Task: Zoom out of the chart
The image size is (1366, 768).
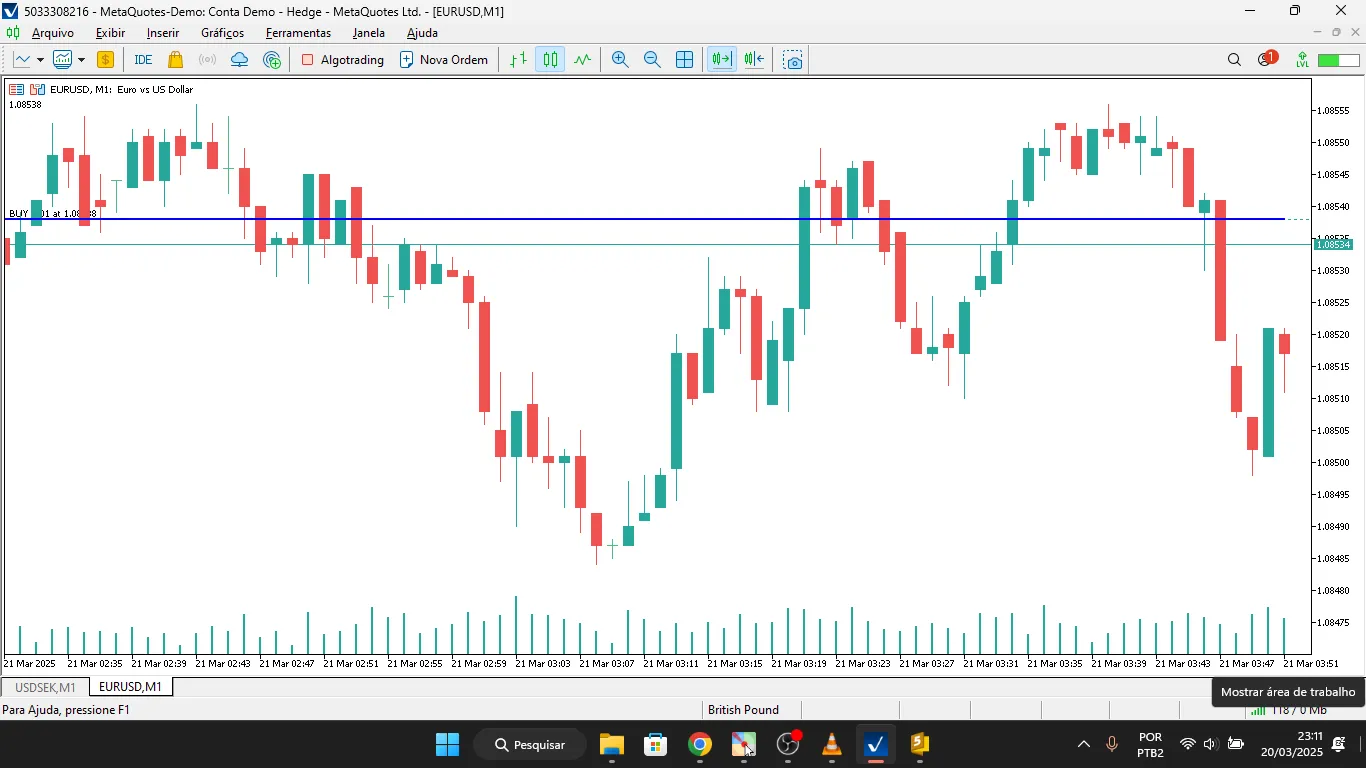Action: tap(652, 59)
